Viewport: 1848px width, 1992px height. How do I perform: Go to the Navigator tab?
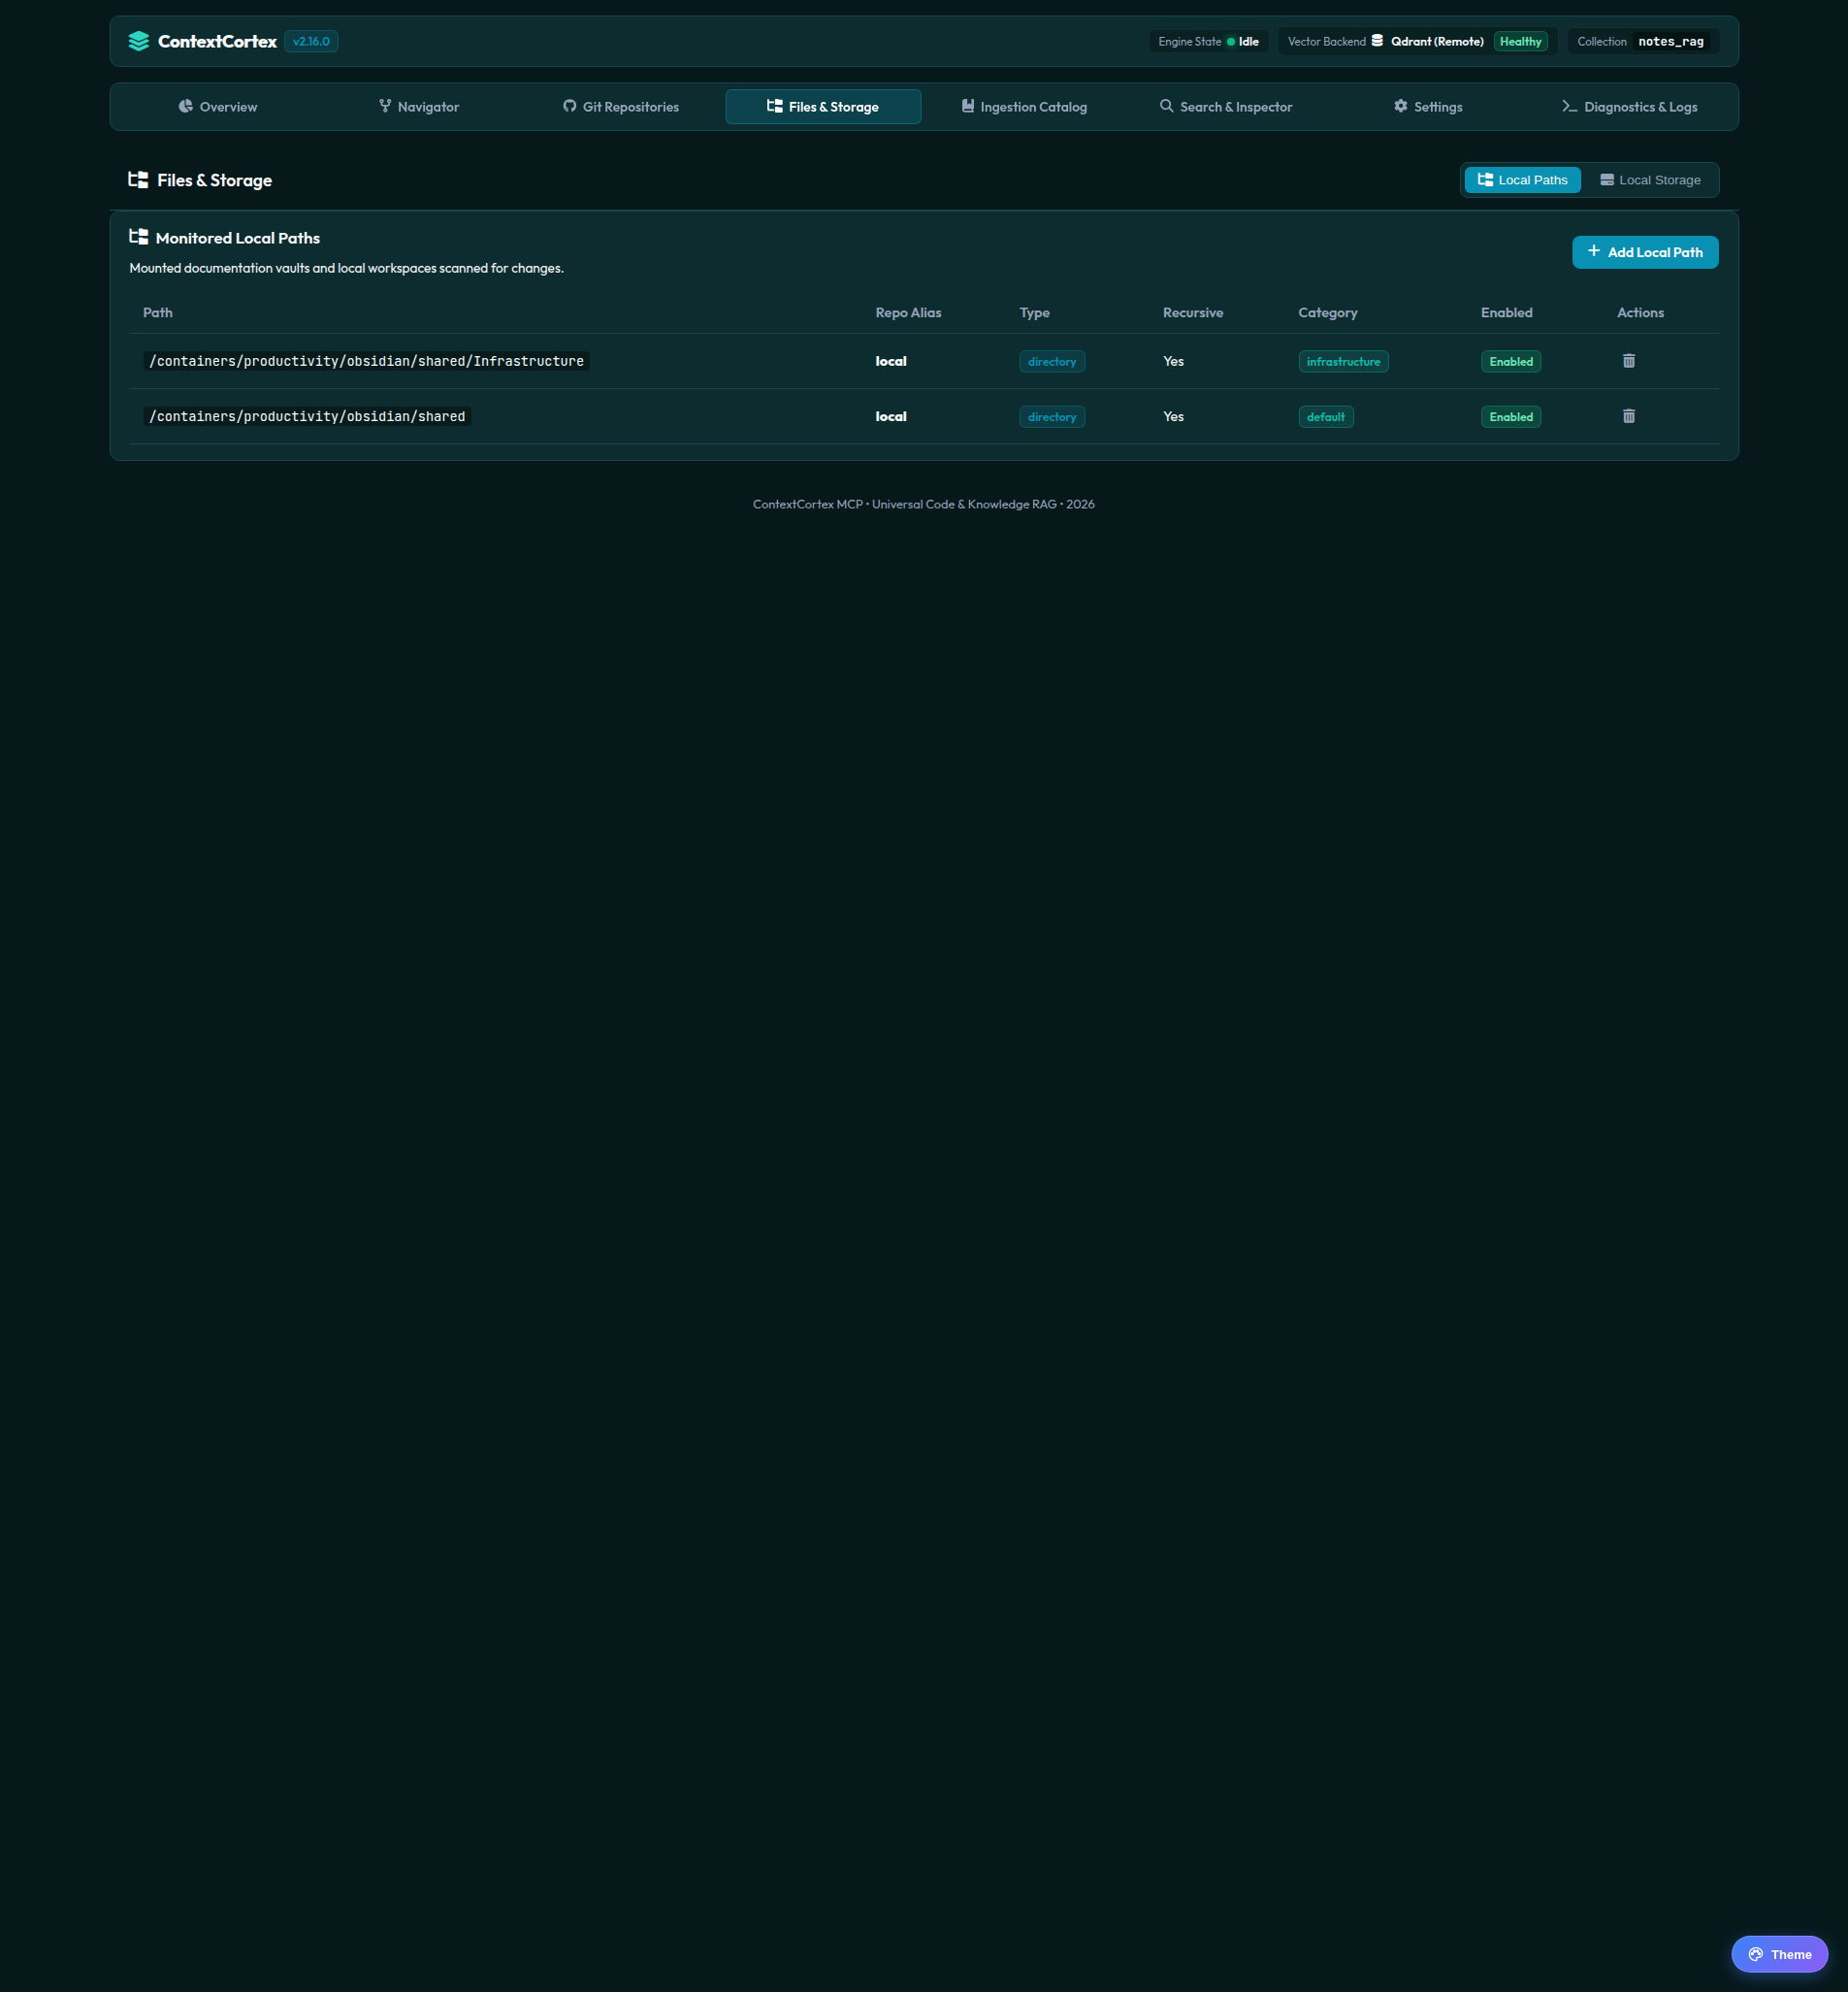point(419,107)
